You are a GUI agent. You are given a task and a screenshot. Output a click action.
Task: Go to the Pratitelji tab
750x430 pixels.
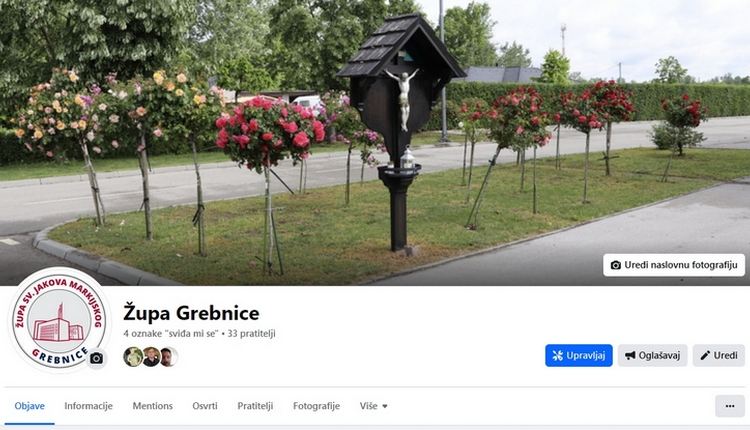click(255, 406)
